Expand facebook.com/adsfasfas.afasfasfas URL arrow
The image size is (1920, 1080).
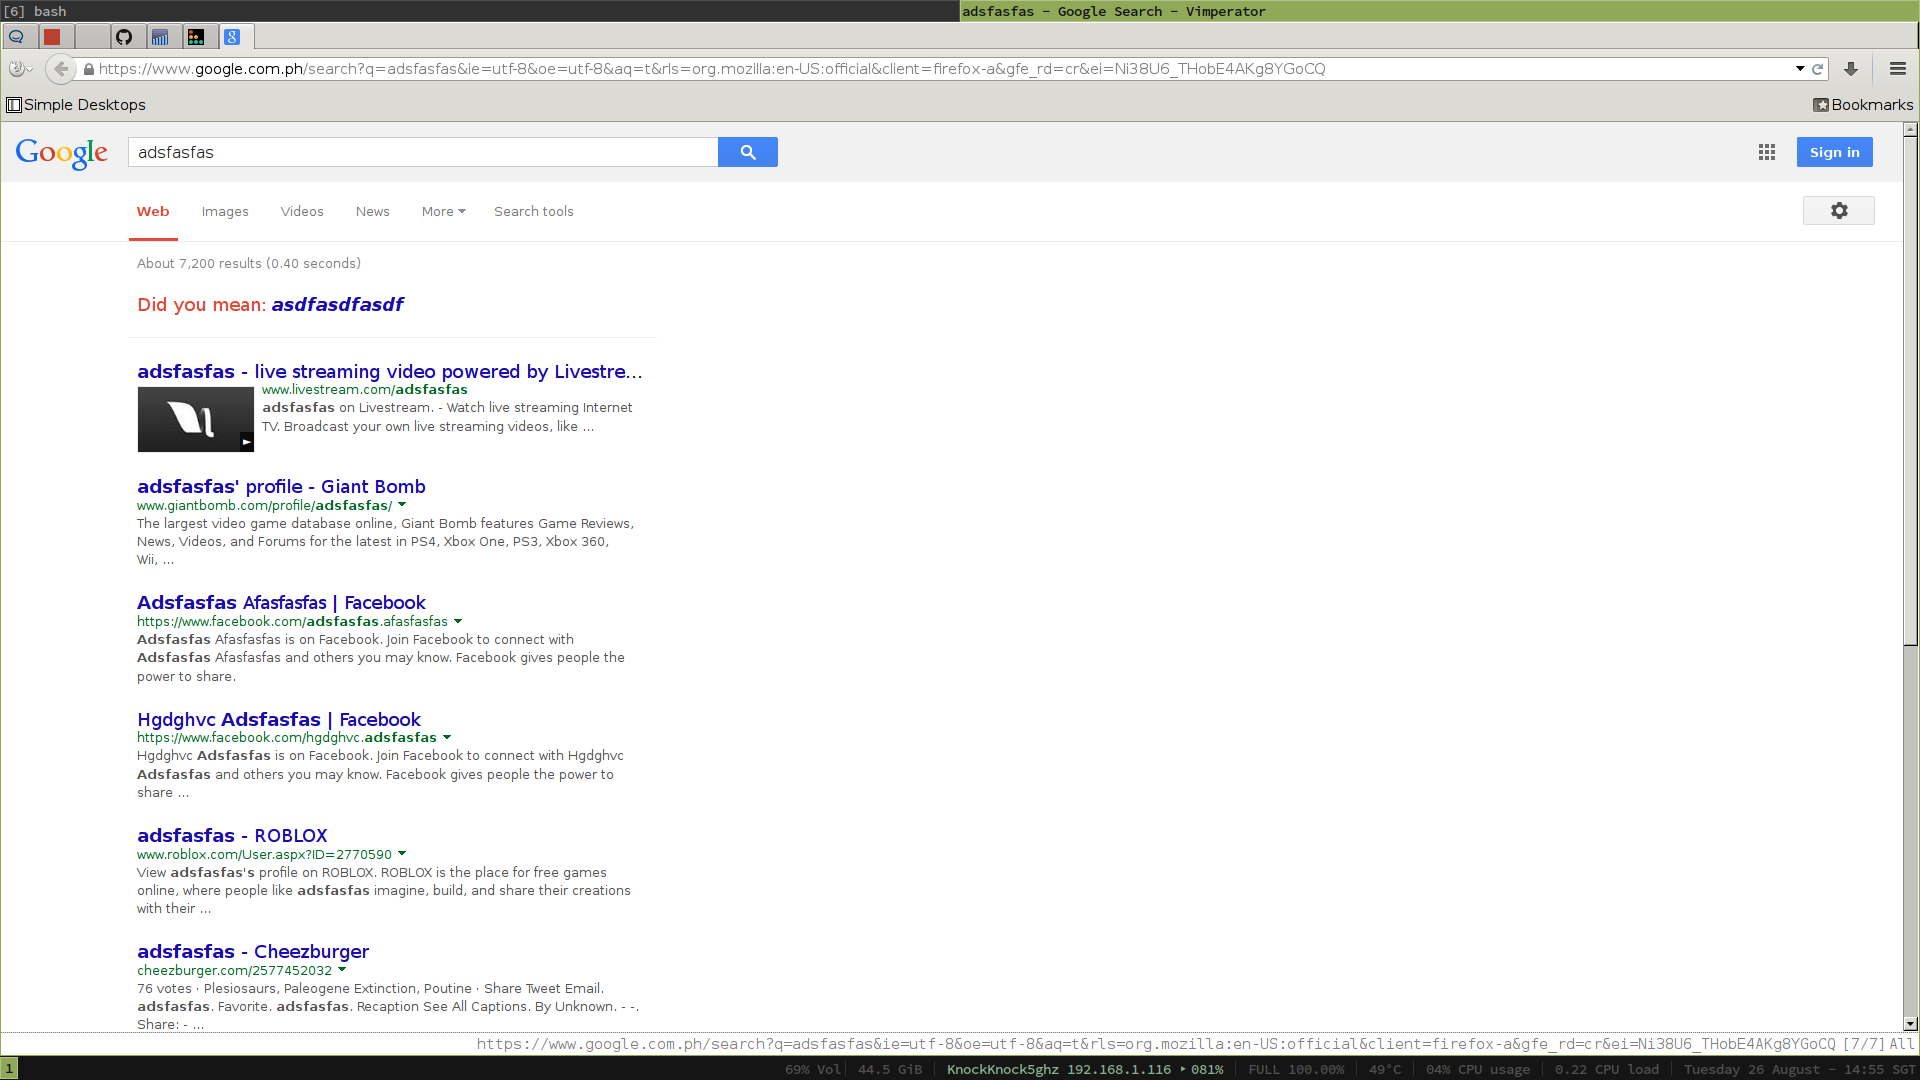[458, 621]
